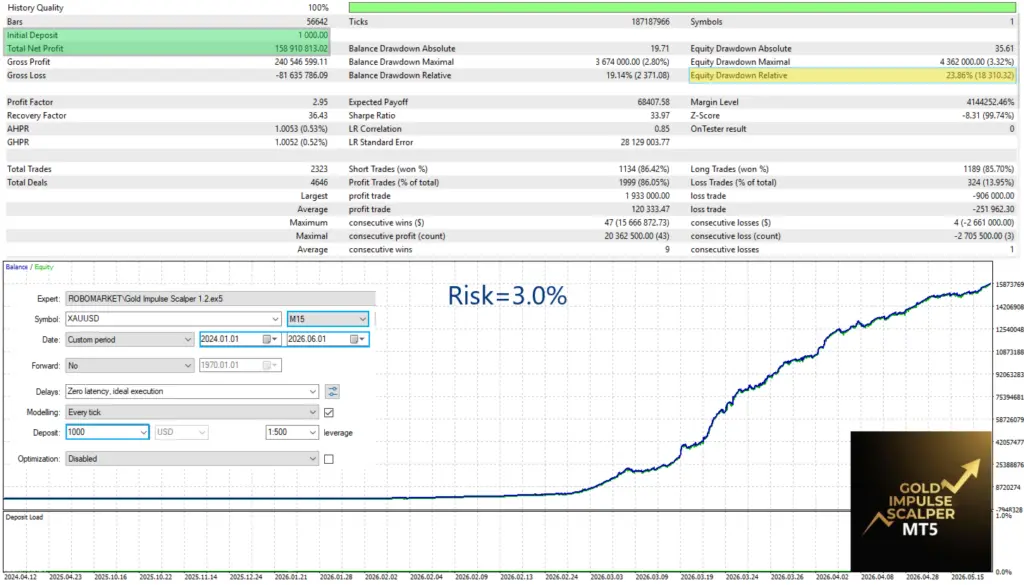This screenshot has width=1024, height=585.
Task: Click the Balance Drawdown Absolute label
Action: pos(402,49)
